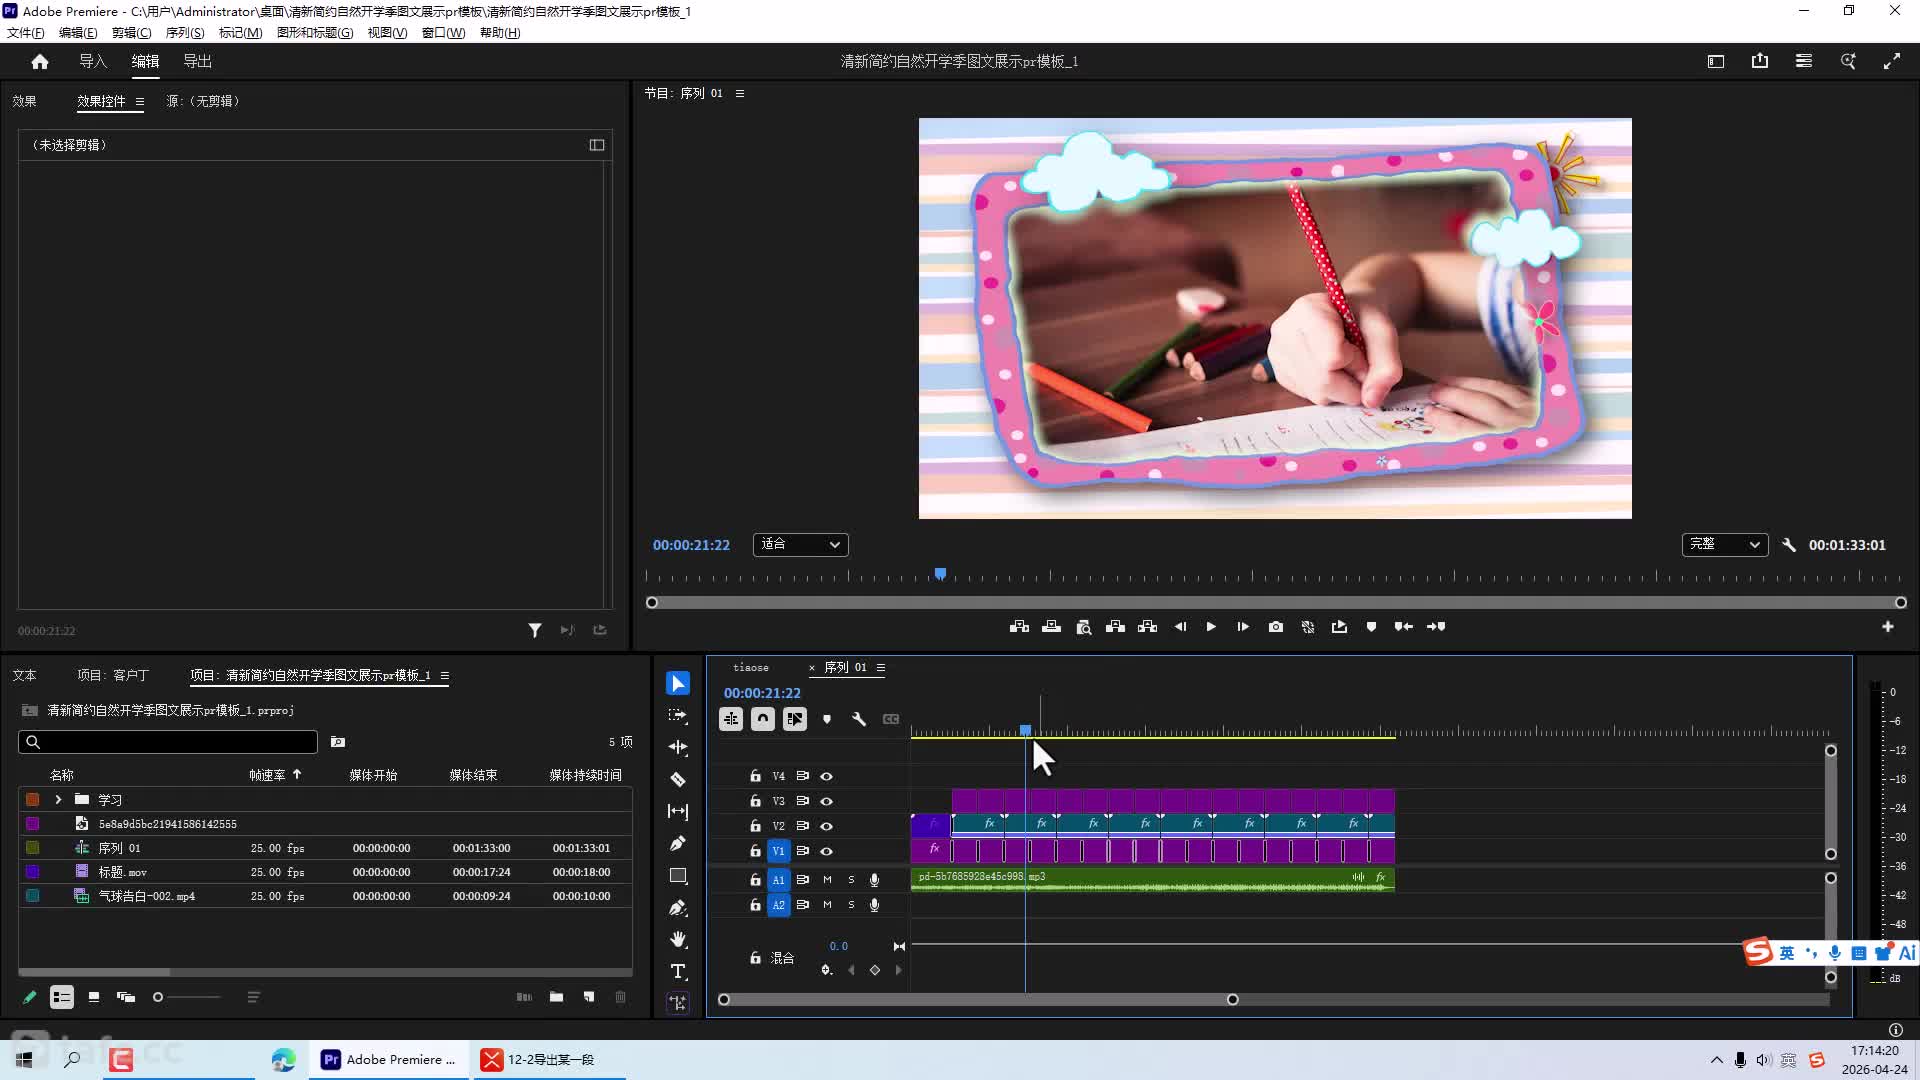This screenshot has width=1920, height=1080.
Task: Switch to 项目: 客户丁 tab
Action: point(112,676)
